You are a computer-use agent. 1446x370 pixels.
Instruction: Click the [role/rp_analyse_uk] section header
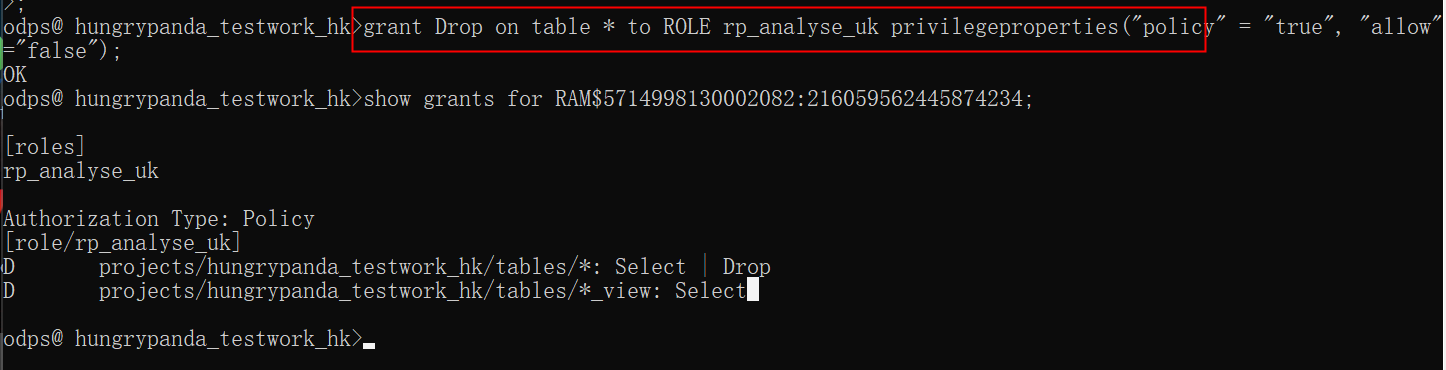(x=123, y=243)
